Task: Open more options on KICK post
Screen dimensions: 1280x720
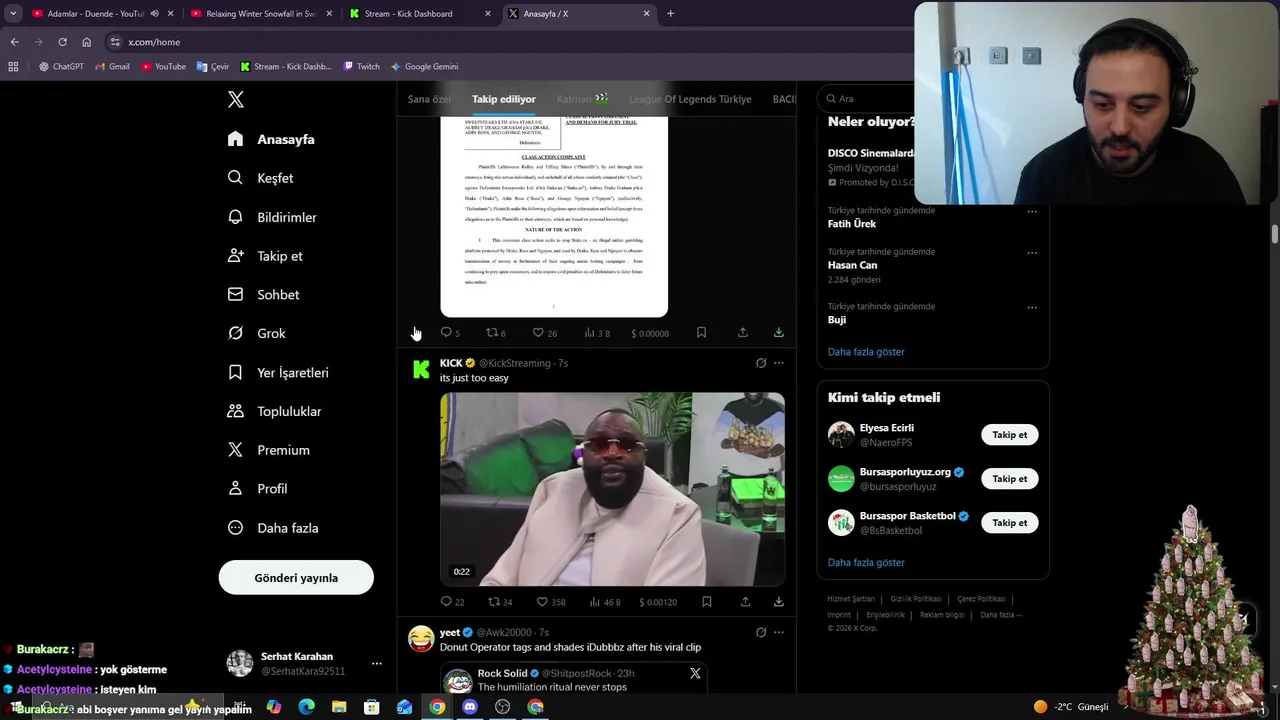Action: pos(779,363)
